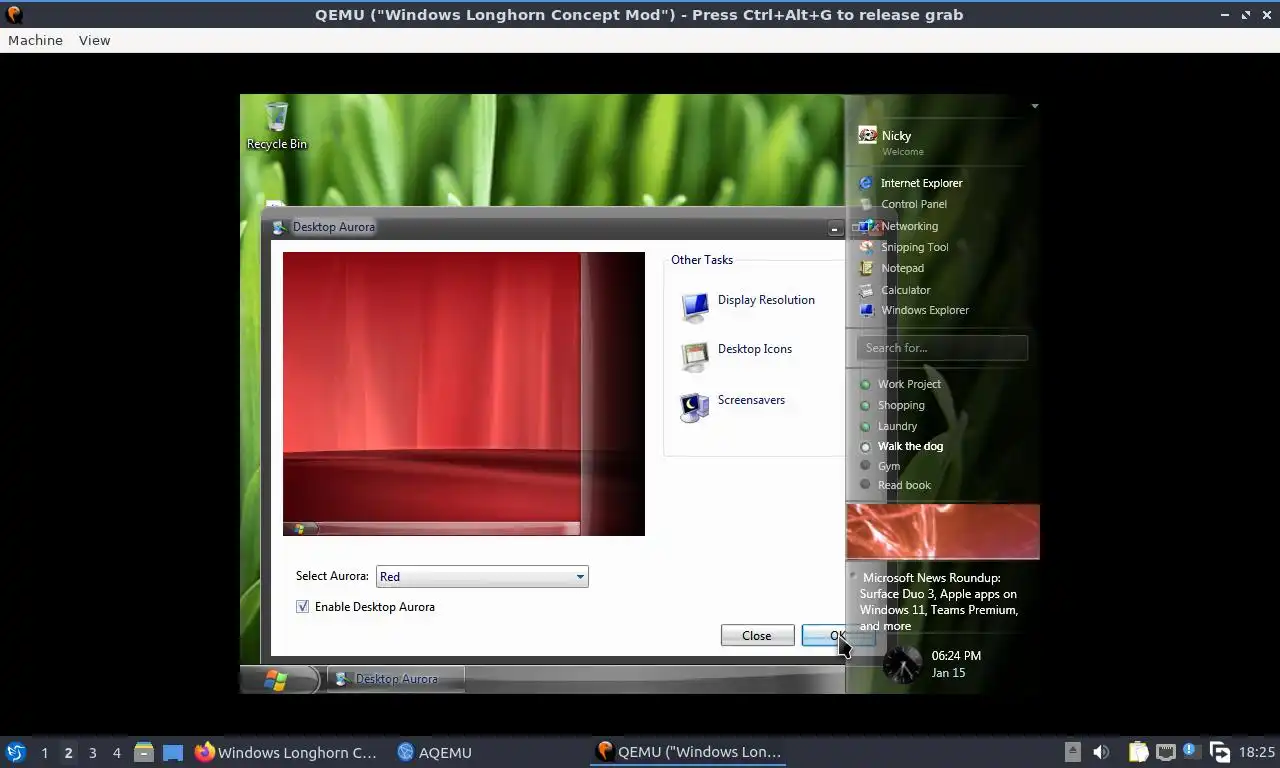Image resolution: width=1280 pixels, height=768 pixels.
Task: Toggle the Walk the dog task bullet
Action: click(865, 446)
